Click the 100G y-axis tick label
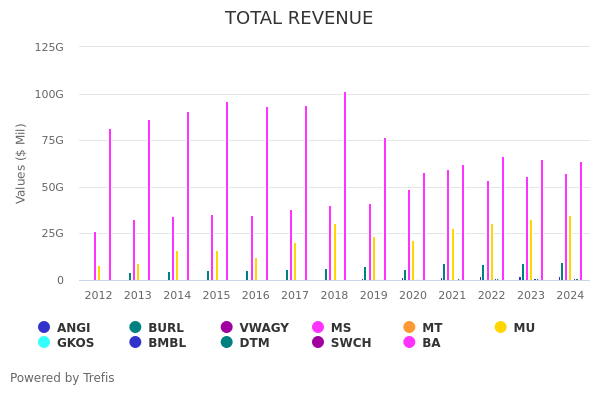This screenshot has height=400, width=600. point(49,94)
